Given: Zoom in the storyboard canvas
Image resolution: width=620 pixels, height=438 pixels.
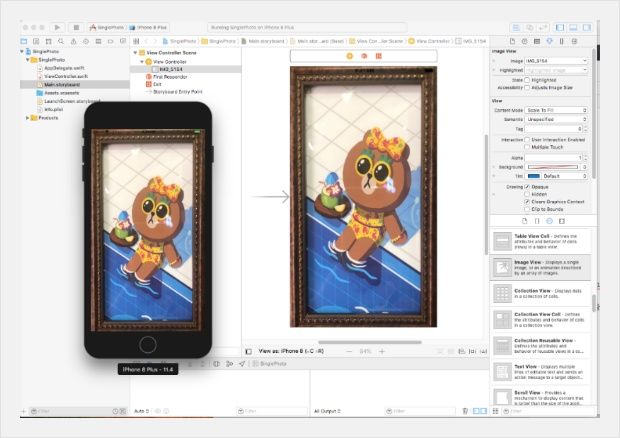Looking at the screenshot, I should click(x=382, y=351).
